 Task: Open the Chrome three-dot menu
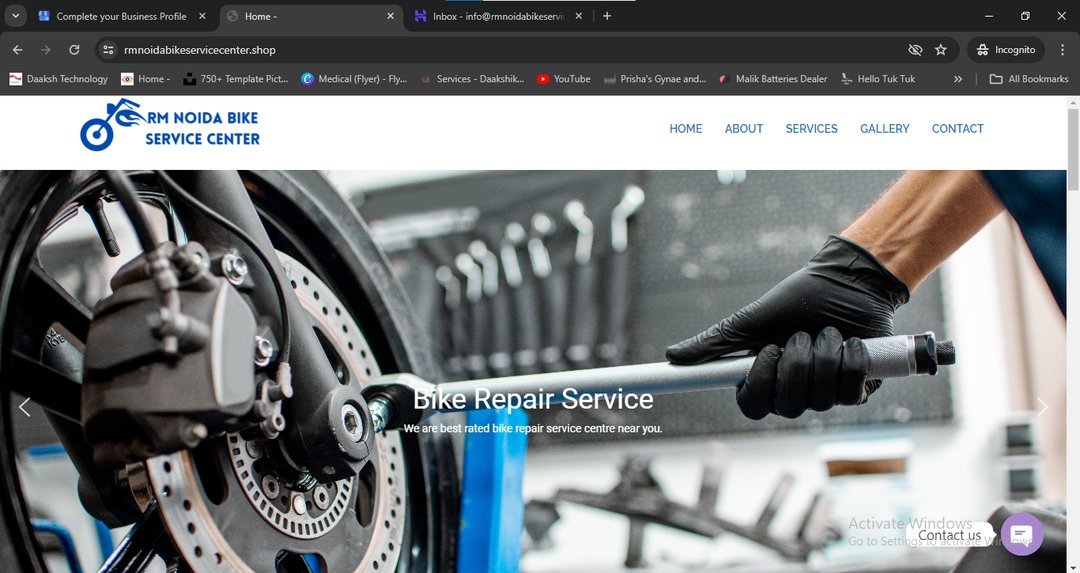click(x=1062, y=50)
